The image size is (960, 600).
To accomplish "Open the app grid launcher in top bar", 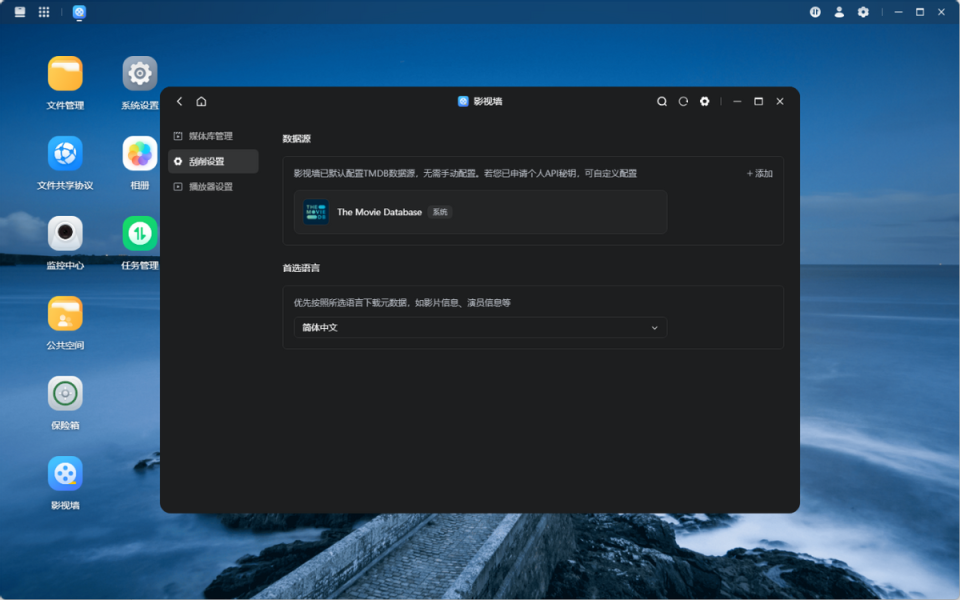I will tap(44, 12).
